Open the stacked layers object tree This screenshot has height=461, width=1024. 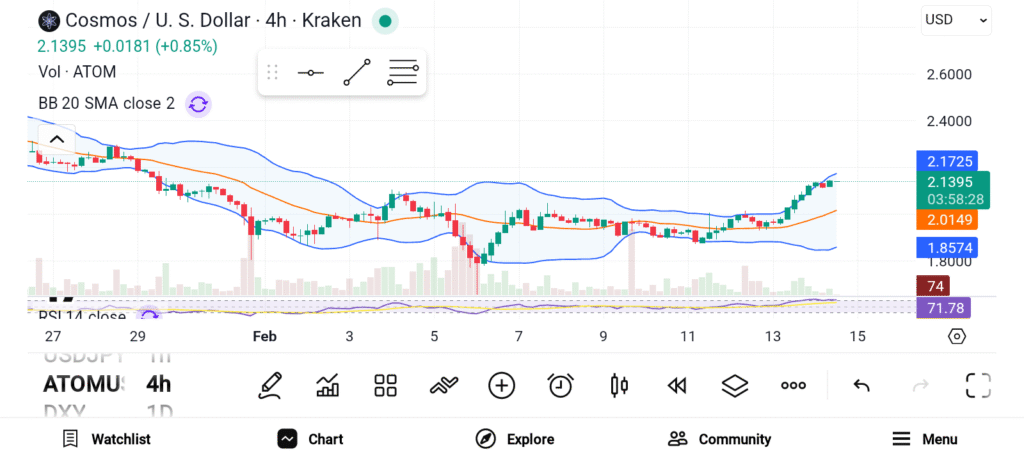735,385
